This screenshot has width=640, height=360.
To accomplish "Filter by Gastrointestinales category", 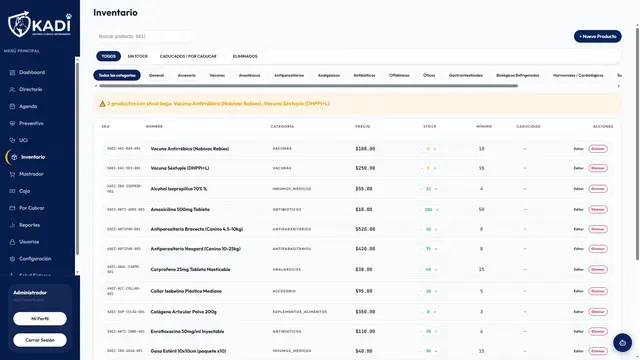I will click(x=466, y=76).
